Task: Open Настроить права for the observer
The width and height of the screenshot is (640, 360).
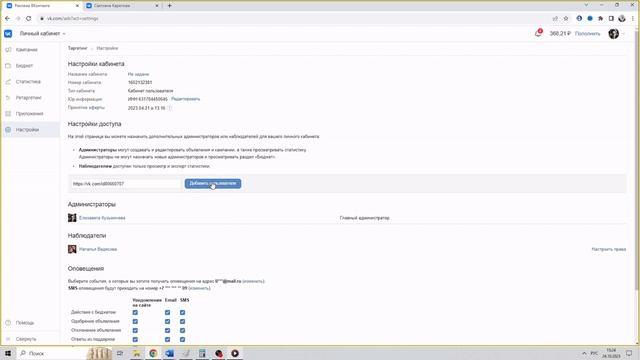Action: (x=609, y=249)
